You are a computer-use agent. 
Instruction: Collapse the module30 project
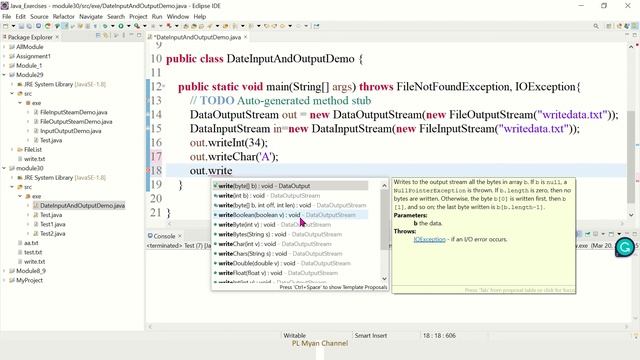[4, 168]
